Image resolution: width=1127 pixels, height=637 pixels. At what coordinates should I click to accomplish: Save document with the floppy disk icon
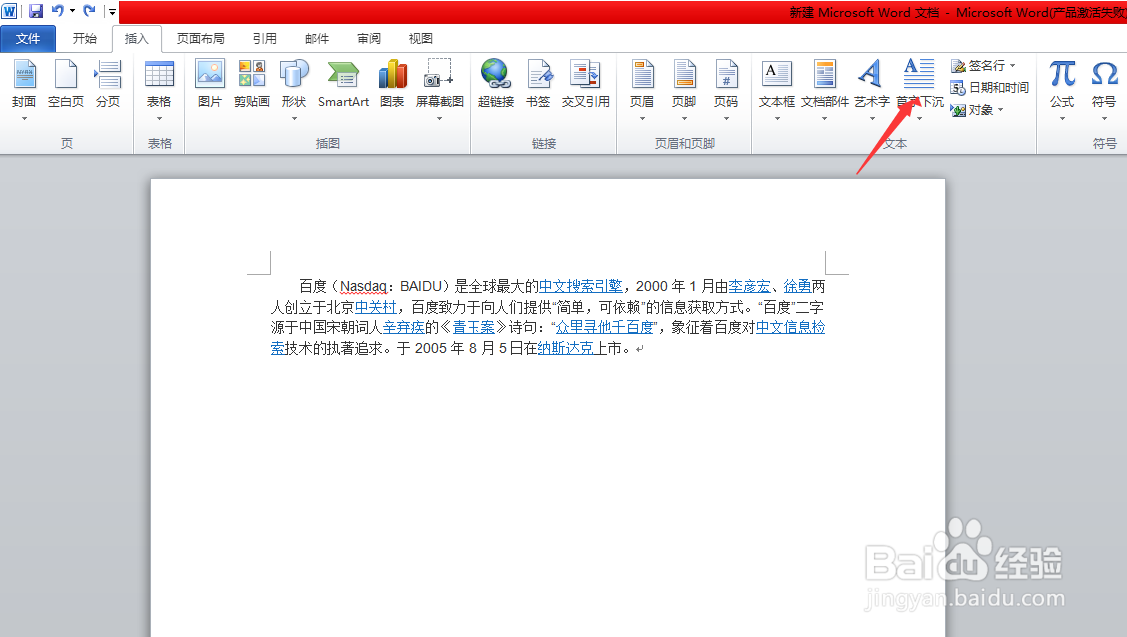[35, 11]
